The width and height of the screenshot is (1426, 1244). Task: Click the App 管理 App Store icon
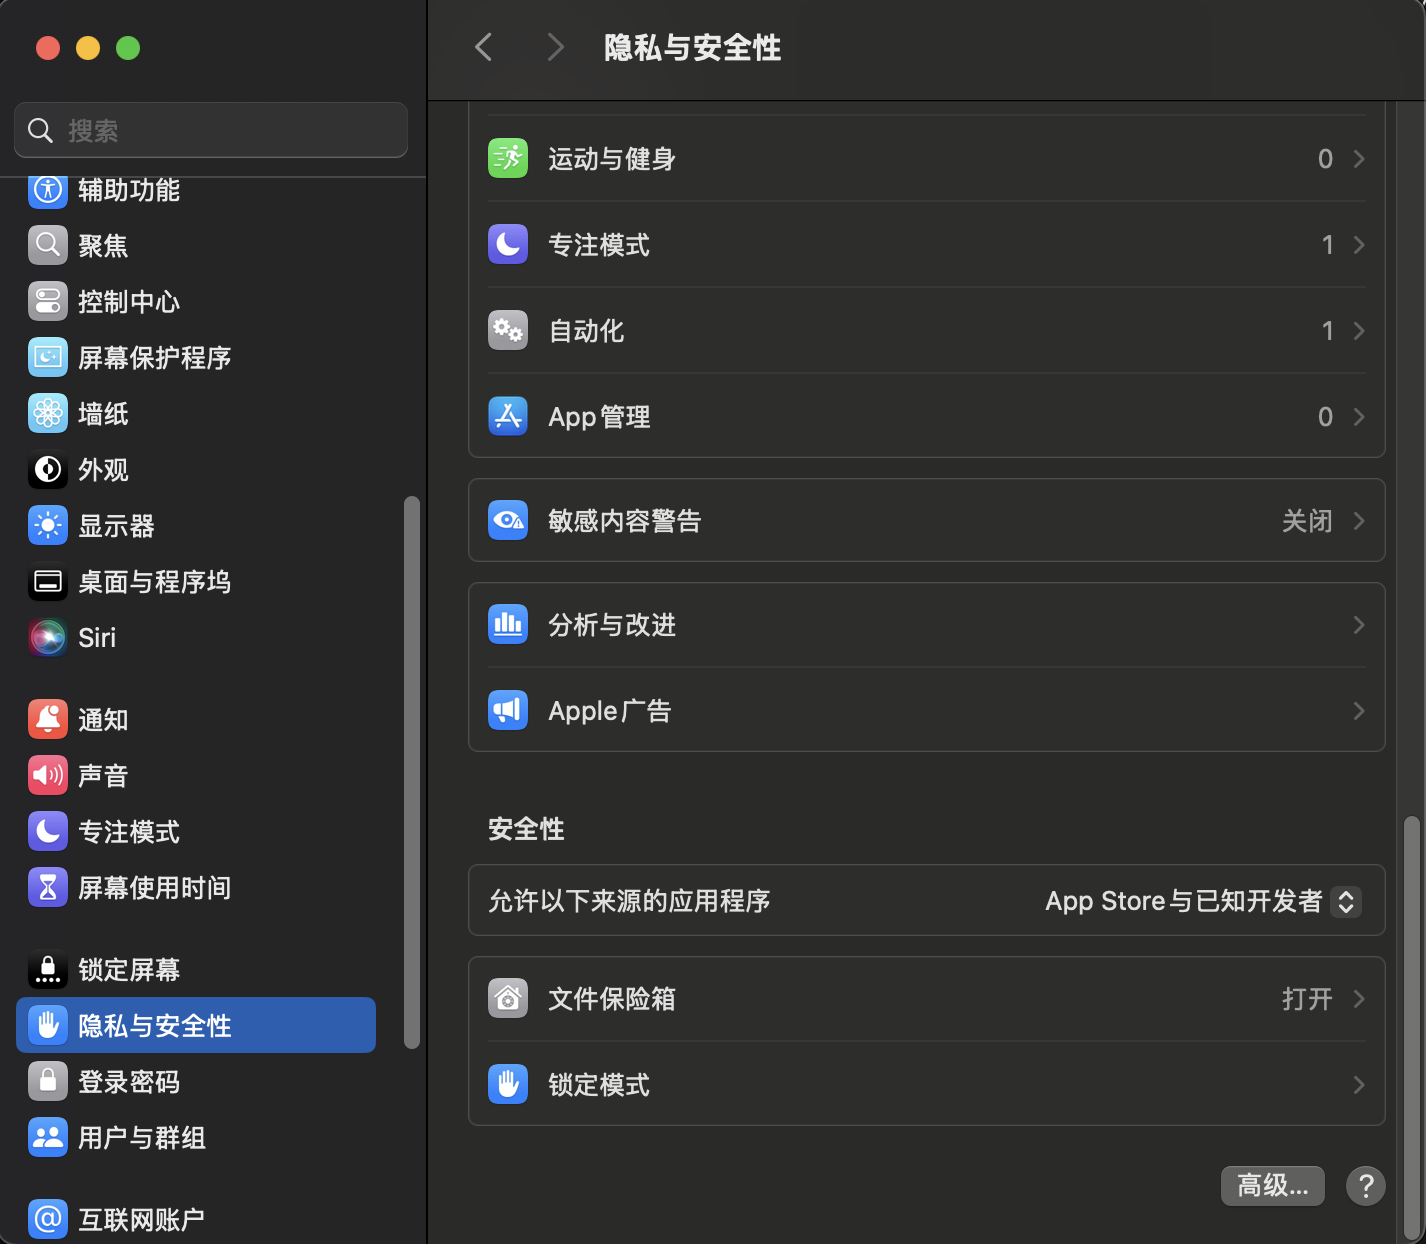tap(508, 417)
